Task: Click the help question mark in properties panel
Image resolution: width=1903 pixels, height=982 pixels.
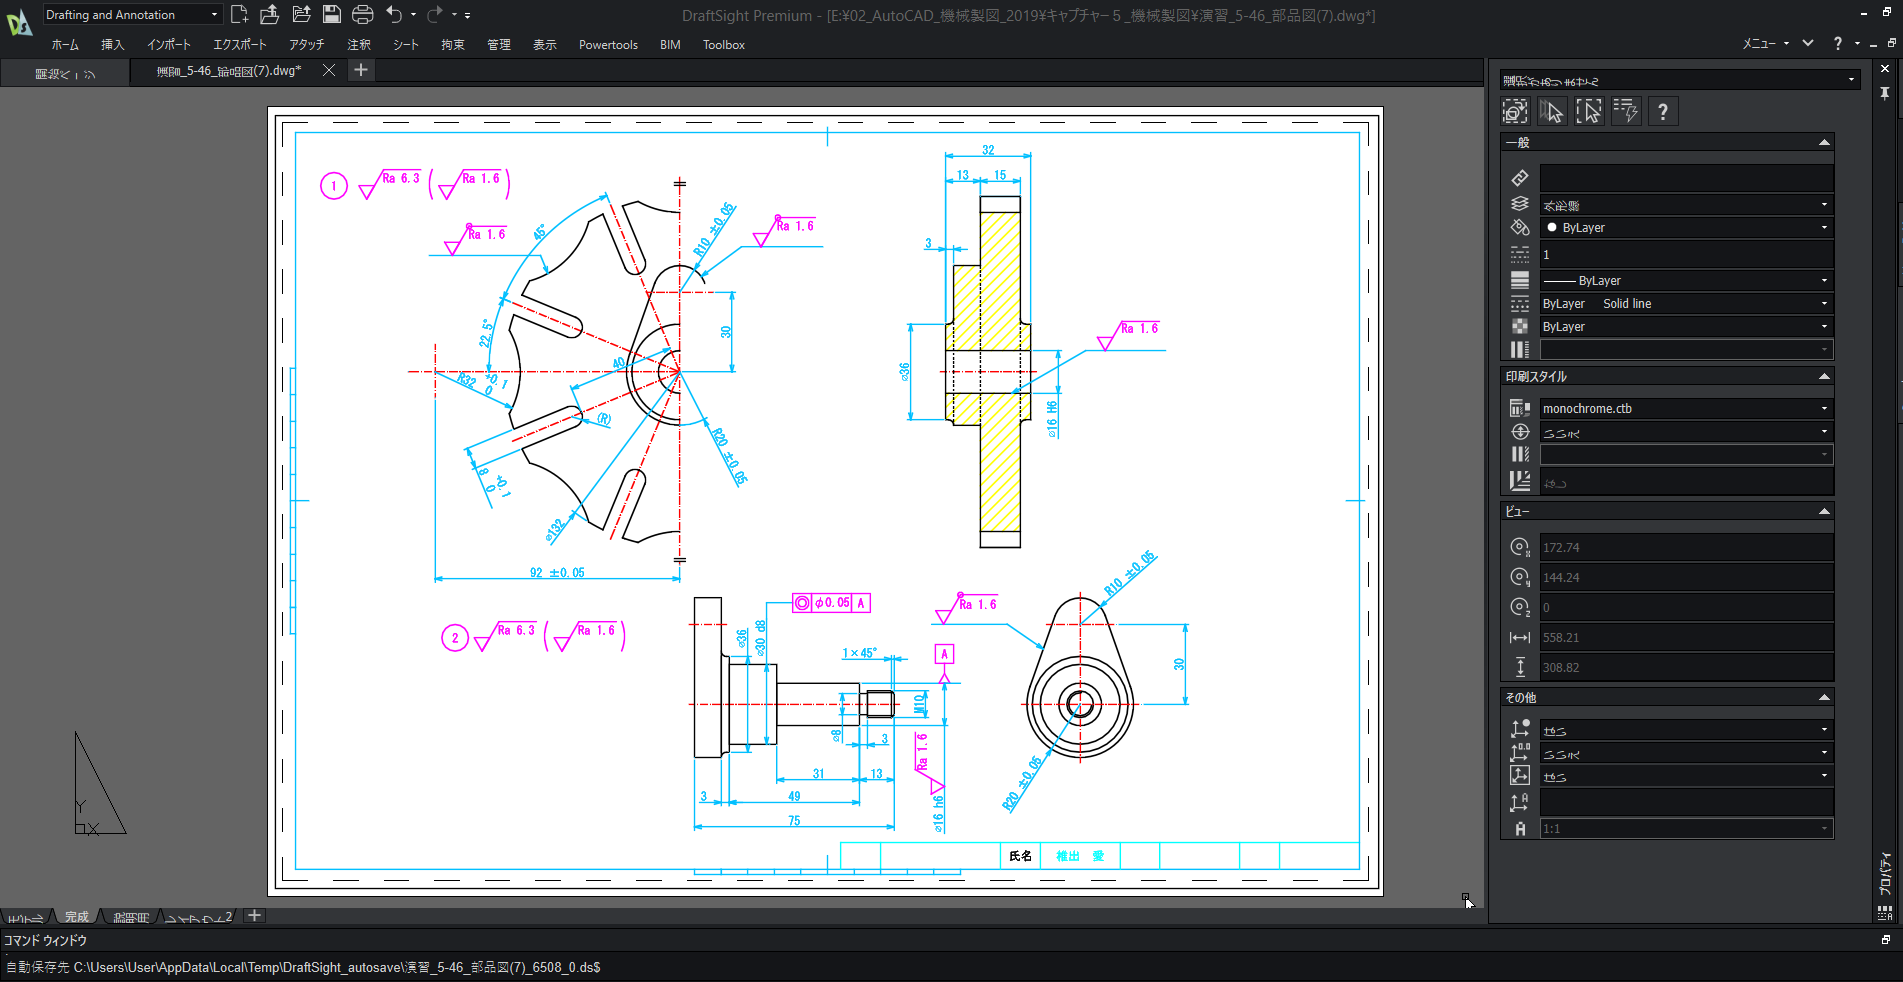Action: (1662, 111)
